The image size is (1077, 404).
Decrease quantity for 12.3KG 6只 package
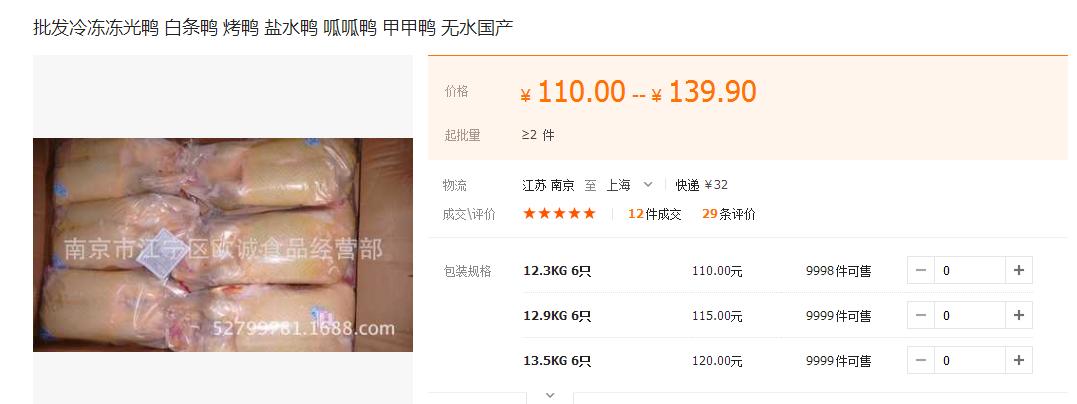click(x=921, y=271)
